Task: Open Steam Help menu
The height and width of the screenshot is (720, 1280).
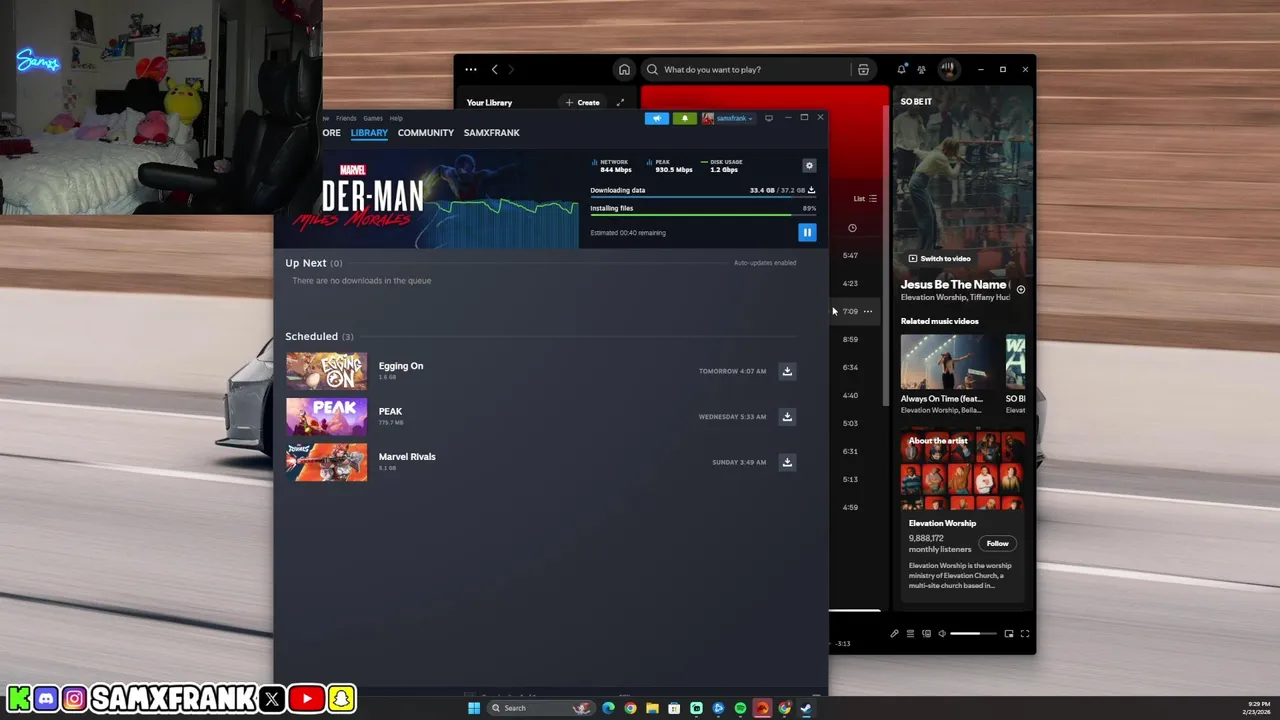Action: 396,118
